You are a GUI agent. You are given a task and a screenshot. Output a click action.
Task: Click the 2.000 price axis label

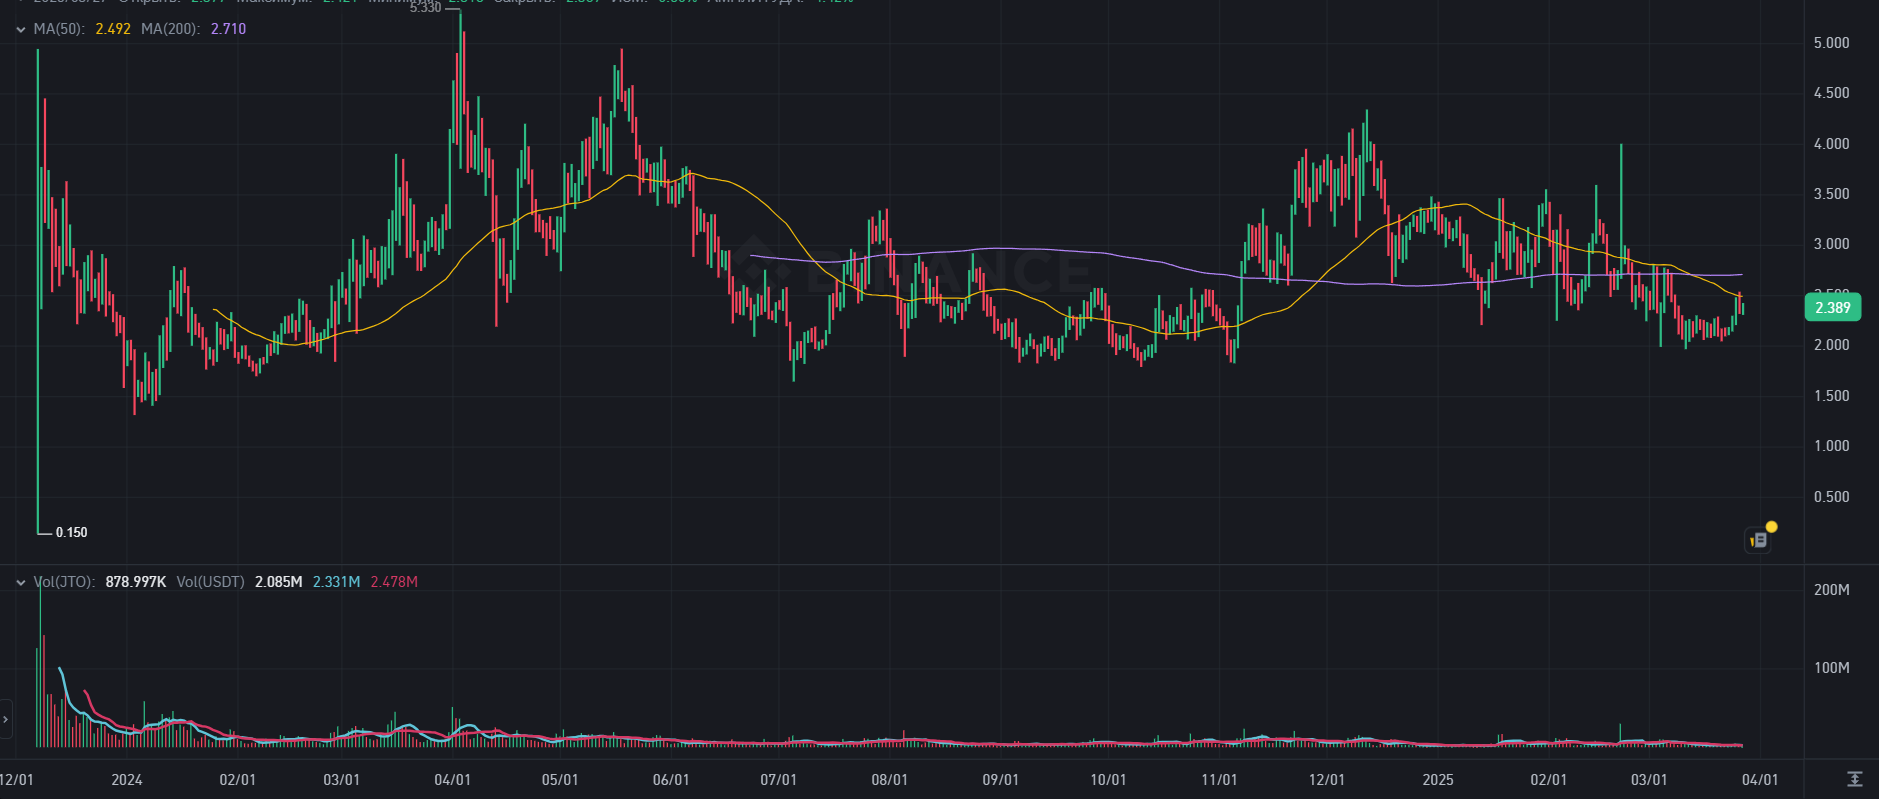(1832, 345)
